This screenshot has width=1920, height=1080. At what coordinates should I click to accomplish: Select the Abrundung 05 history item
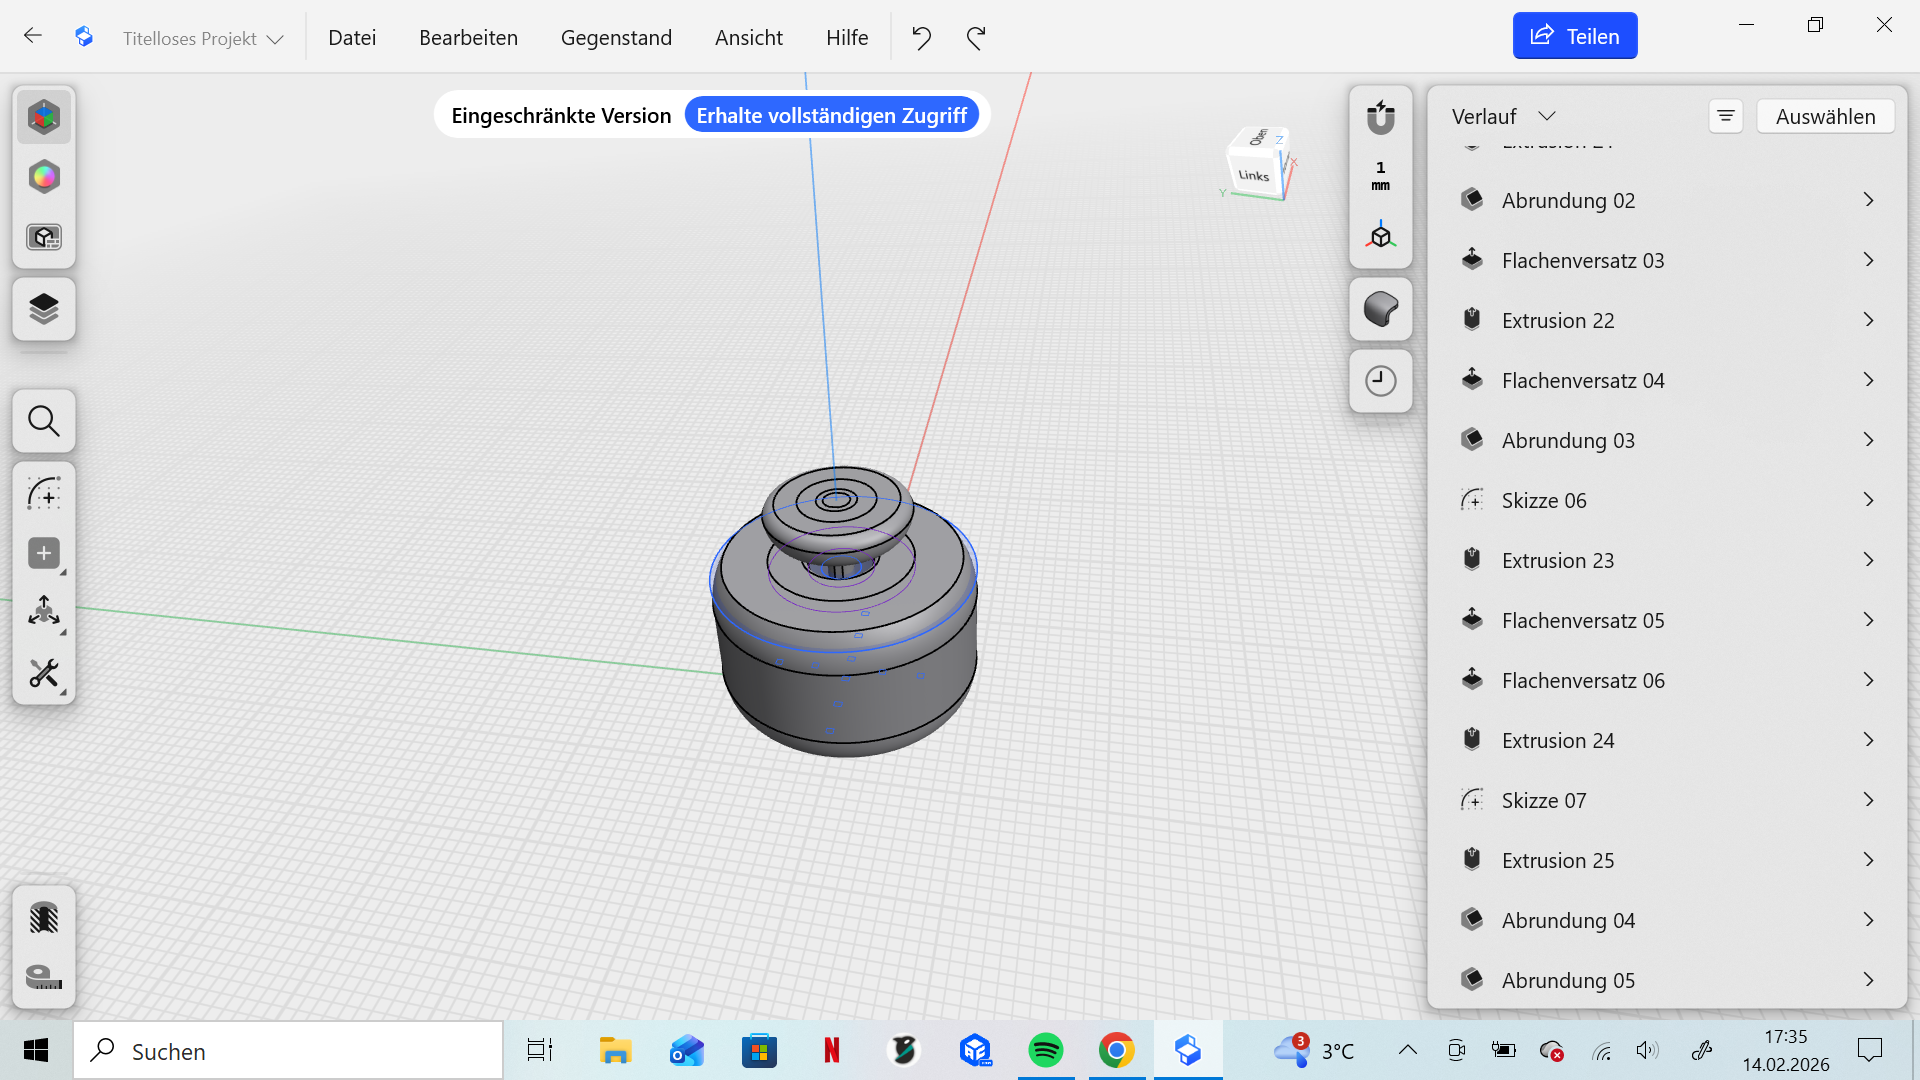point(1667,980)
